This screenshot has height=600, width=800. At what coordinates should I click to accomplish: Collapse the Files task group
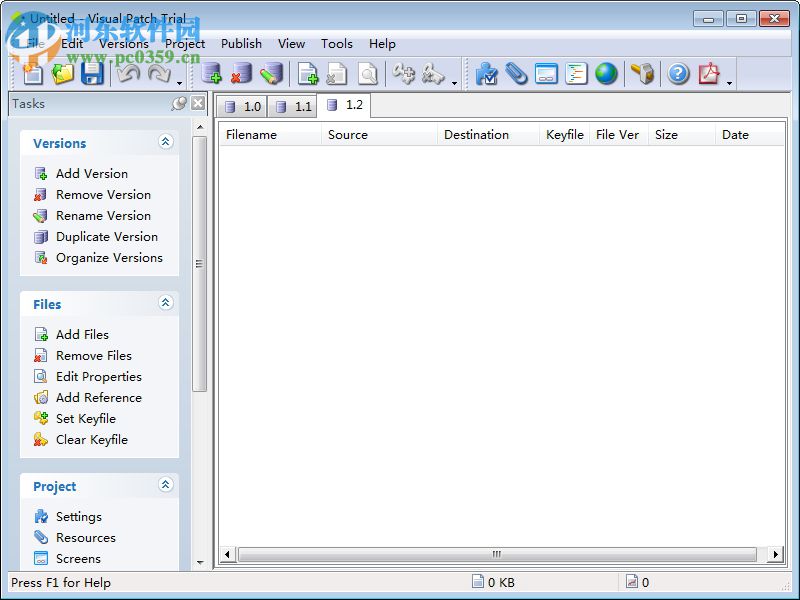165,303
